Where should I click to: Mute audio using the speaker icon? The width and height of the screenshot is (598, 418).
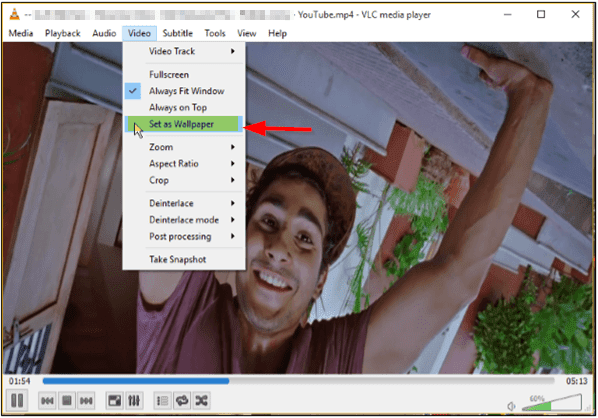[x=511, y=406]
